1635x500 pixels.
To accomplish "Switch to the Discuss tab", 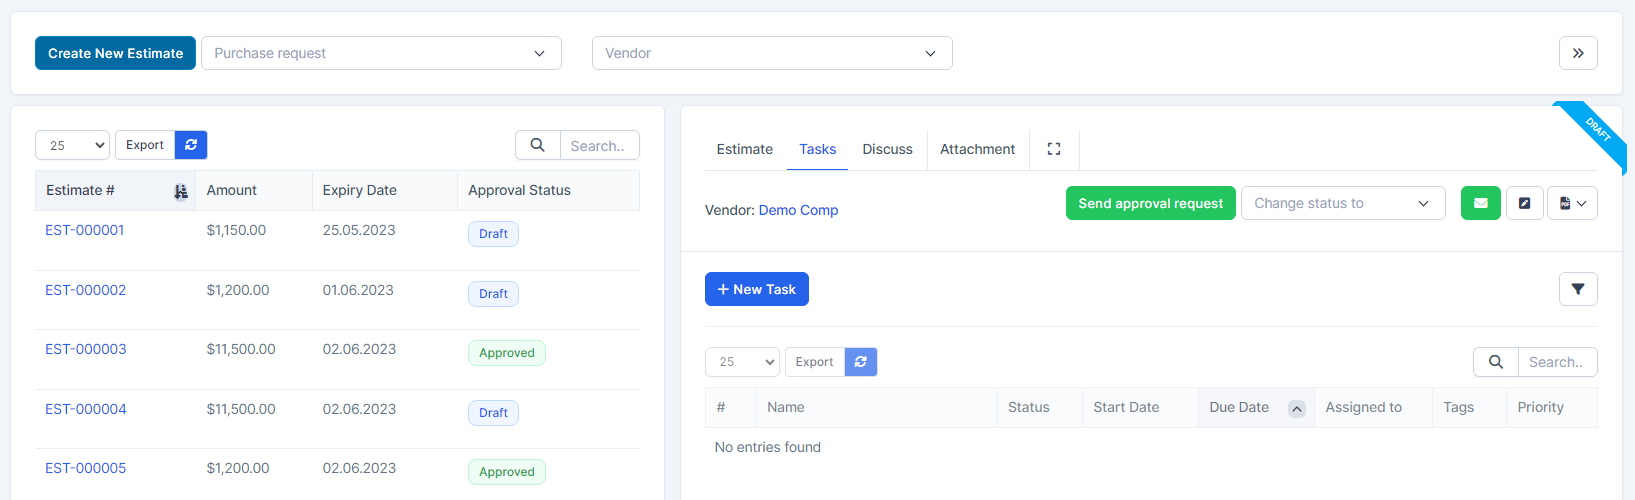I will (x=887, y=149).
